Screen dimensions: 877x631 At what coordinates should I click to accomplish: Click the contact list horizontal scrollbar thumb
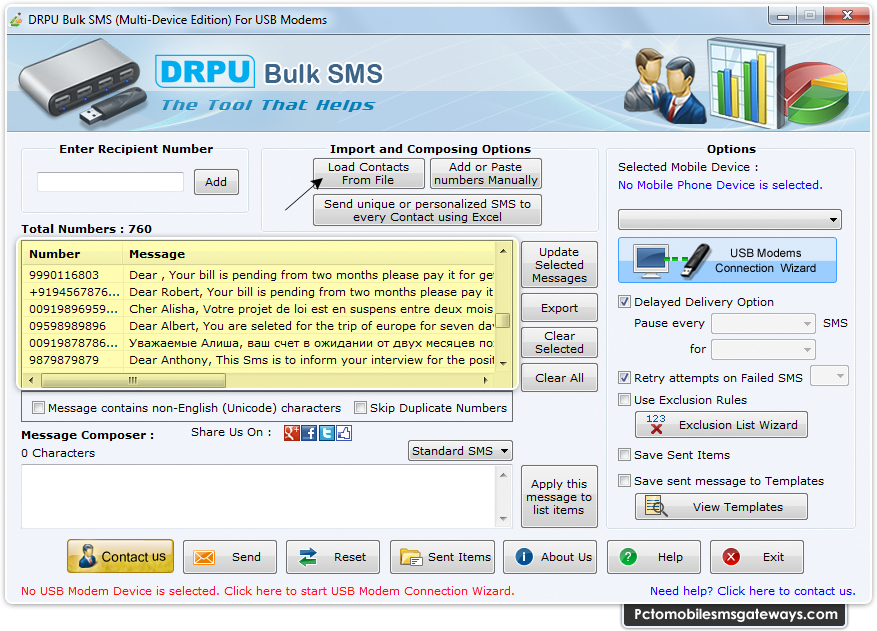pyautogui.click(x=133, y=380)
